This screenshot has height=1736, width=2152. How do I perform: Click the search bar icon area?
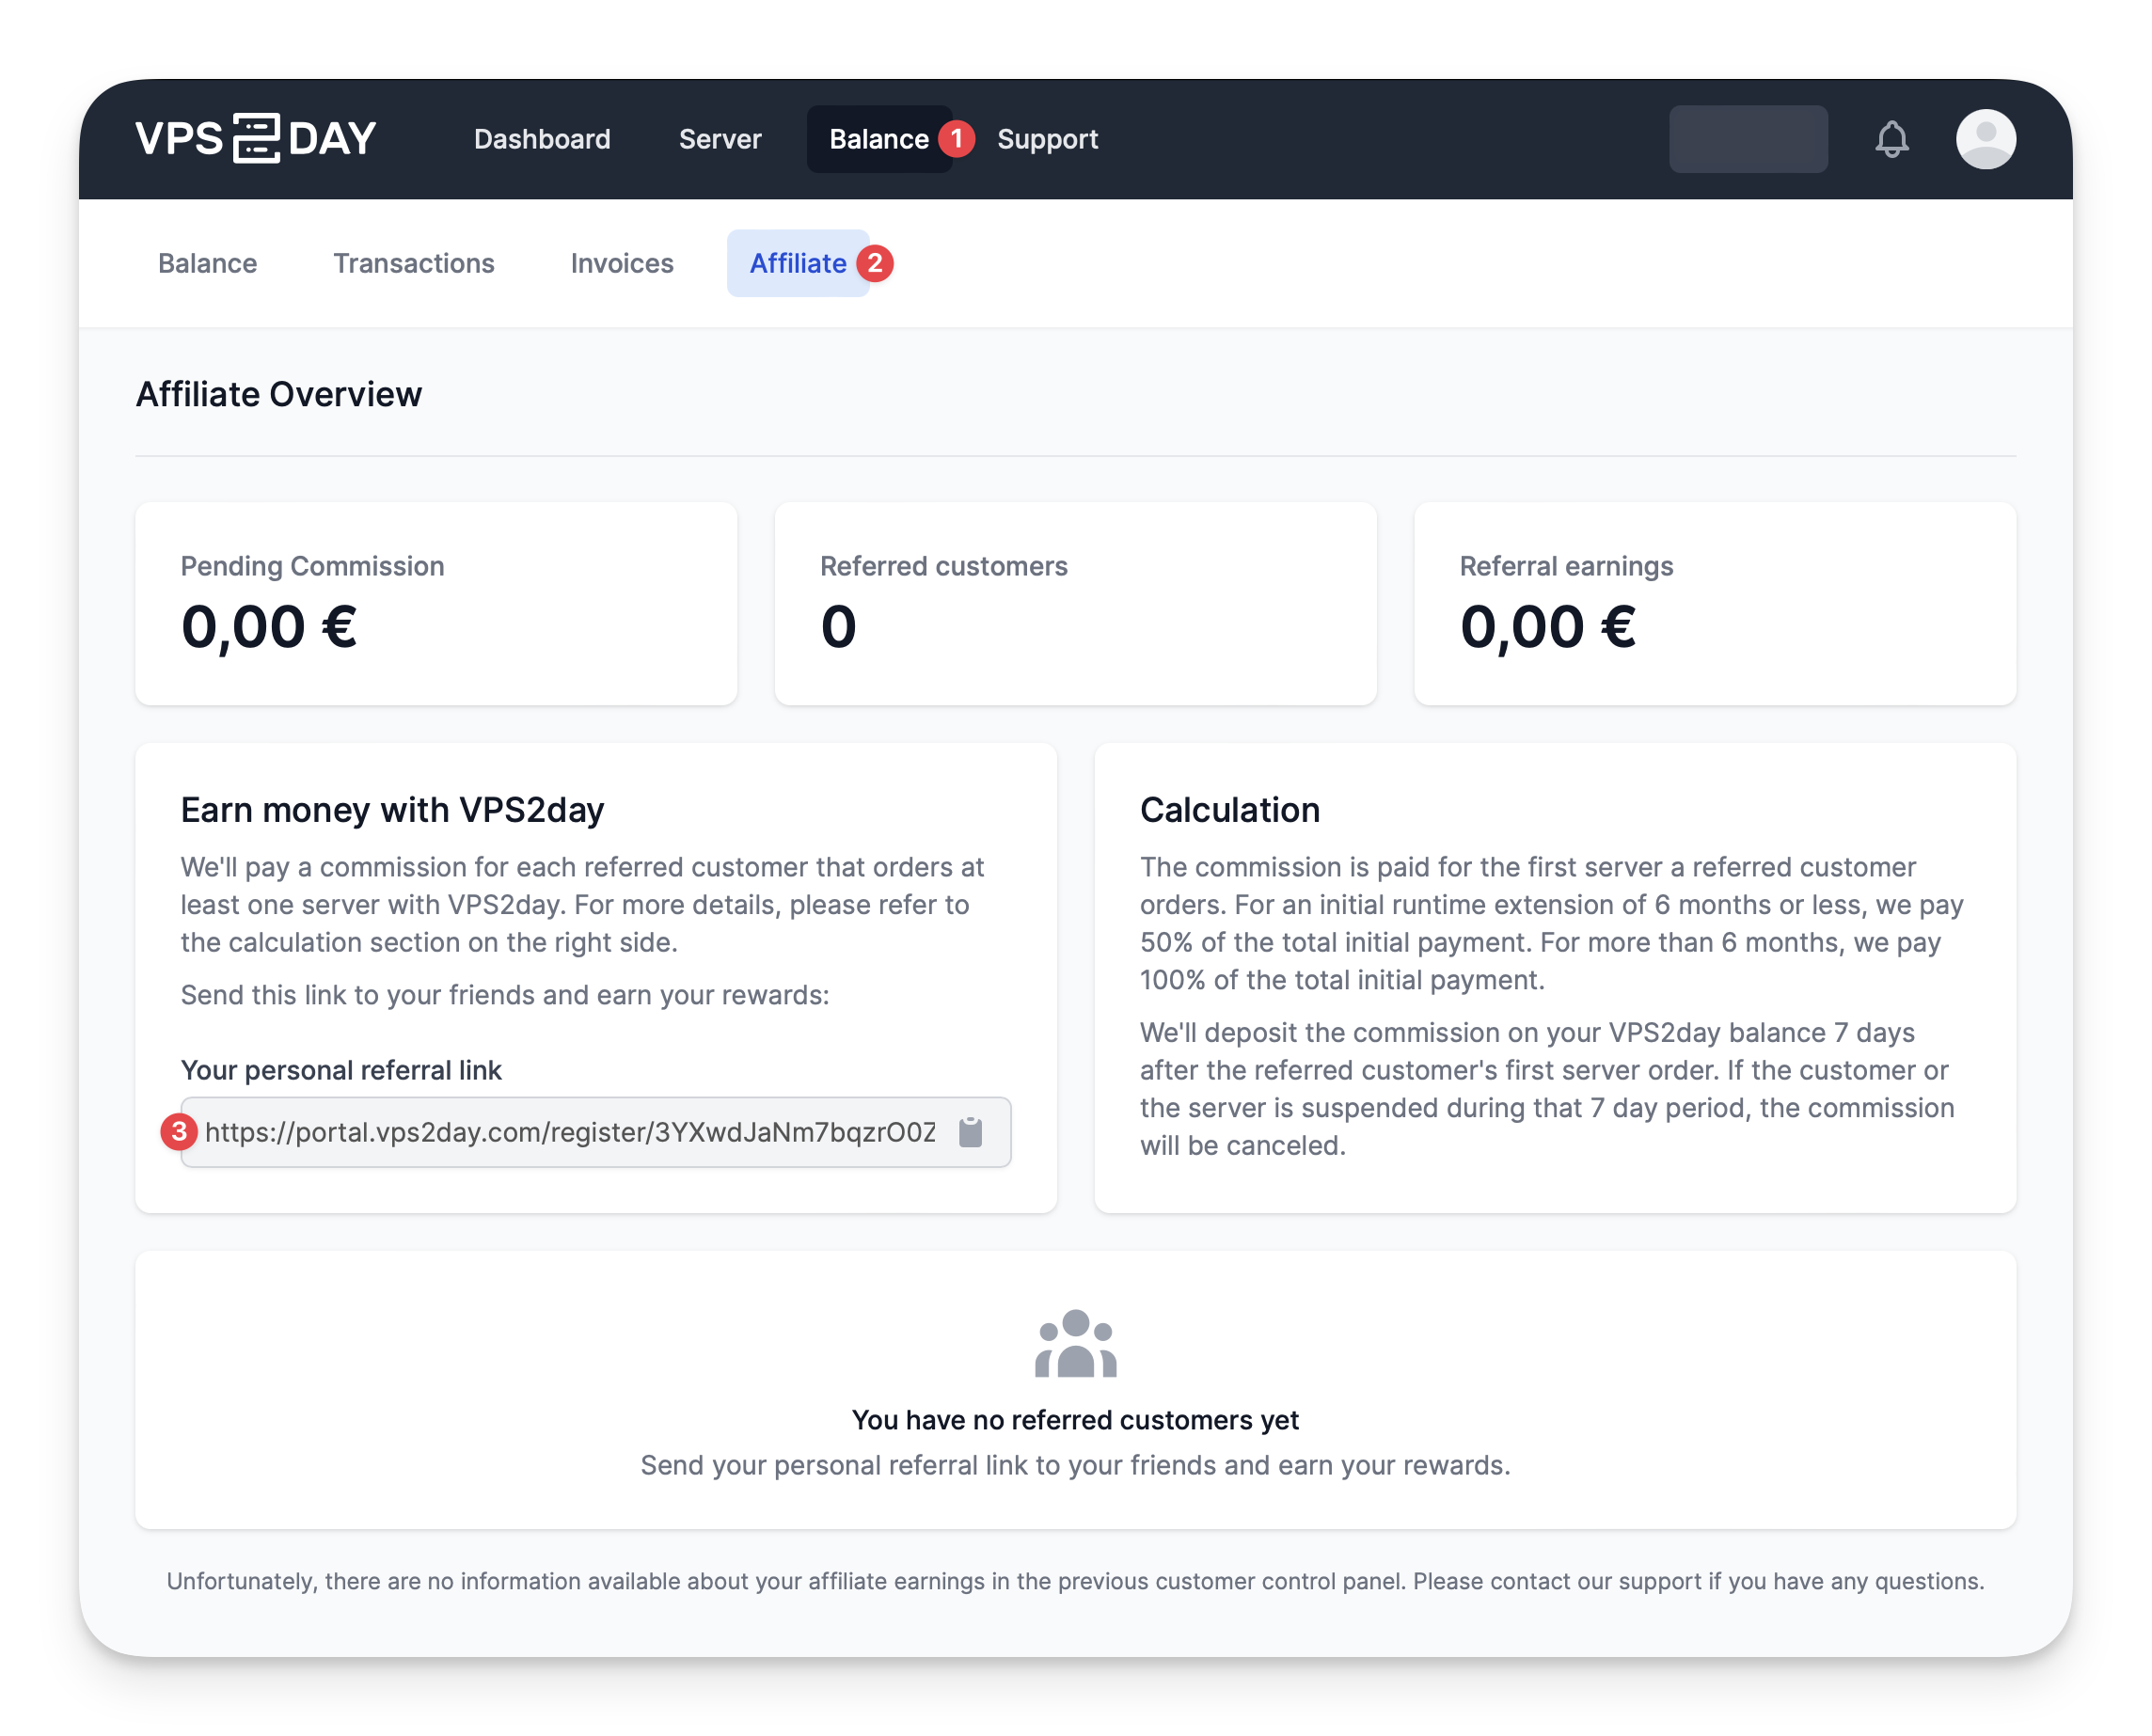1748,138
